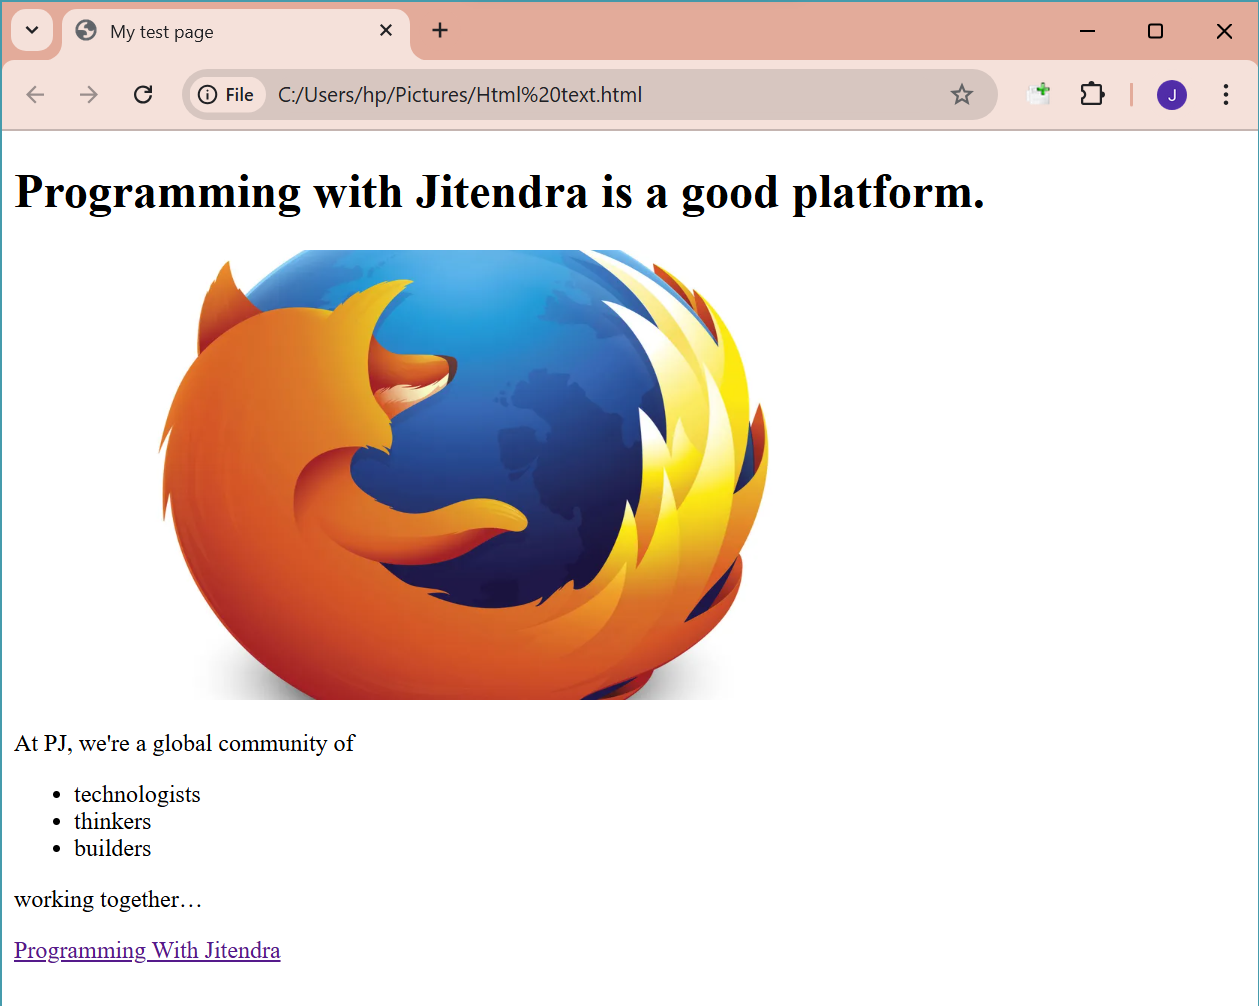Go back using the back arrow
Screen dimensions: 1259x1006
(x=35, y=95)
